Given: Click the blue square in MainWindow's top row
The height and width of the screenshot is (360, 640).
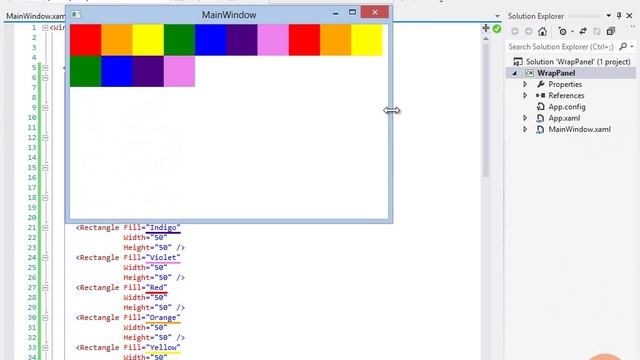Looking at the screenshot, I should pos(210,40).
